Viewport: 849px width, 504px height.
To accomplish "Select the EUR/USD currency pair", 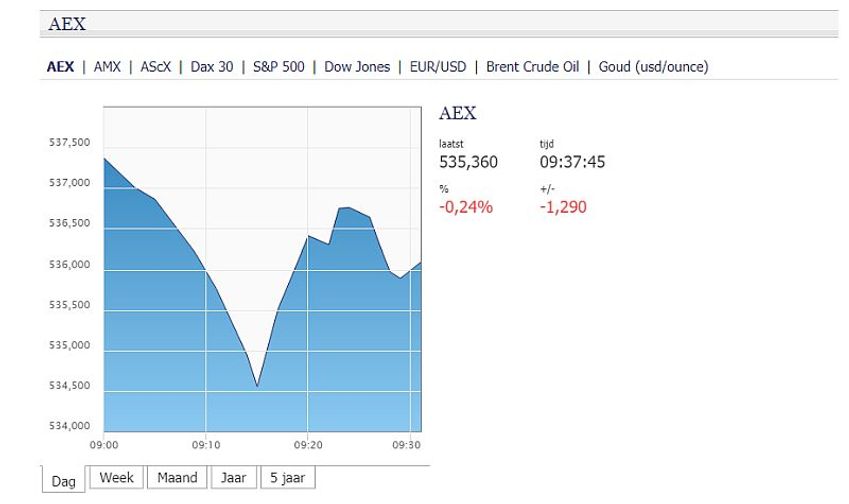I will click(x=437, y=67).
